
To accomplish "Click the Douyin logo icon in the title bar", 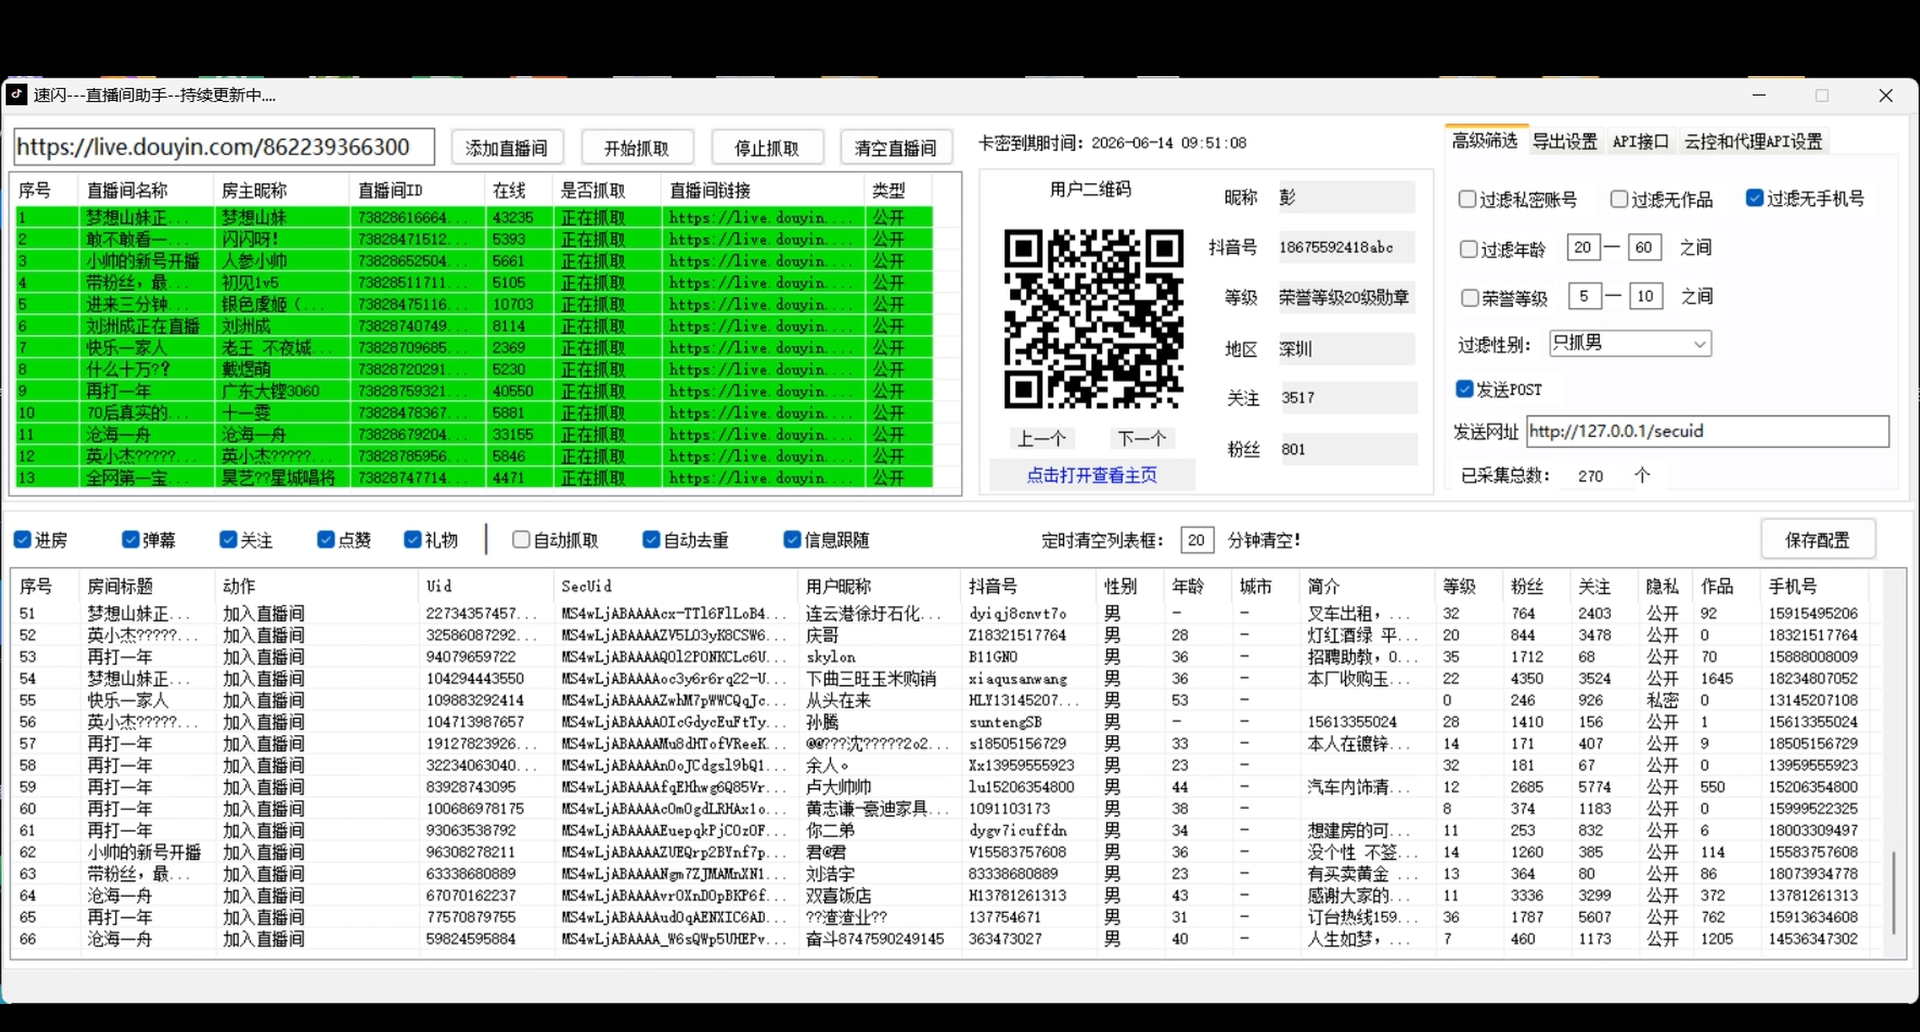I will coord(16,94).
